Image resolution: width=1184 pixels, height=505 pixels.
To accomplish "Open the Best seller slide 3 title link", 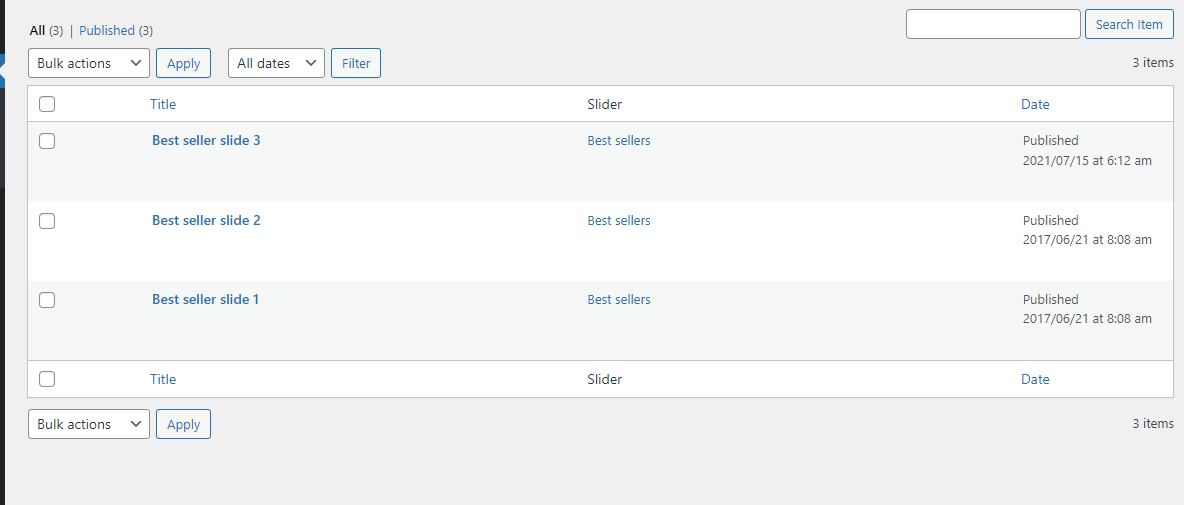I will (206, 141).
